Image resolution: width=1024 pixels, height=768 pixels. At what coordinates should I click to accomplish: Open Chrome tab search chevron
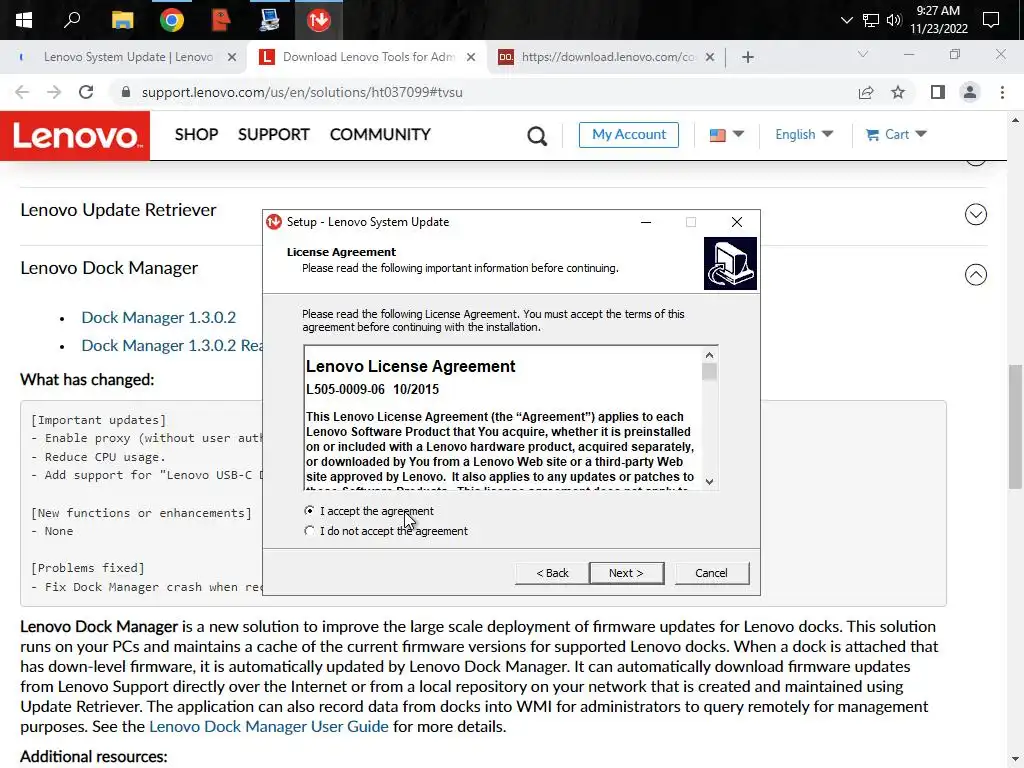tap(863, 54)
